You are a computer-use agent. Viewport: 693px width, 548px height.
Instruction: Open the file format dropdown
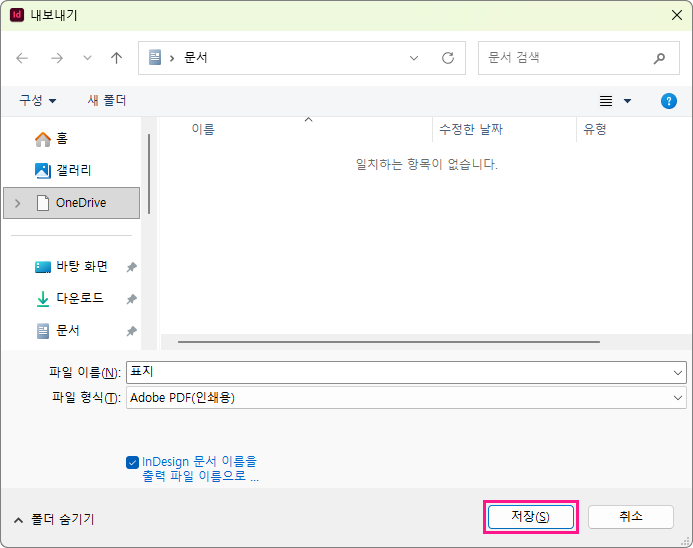tap(679, 398)
